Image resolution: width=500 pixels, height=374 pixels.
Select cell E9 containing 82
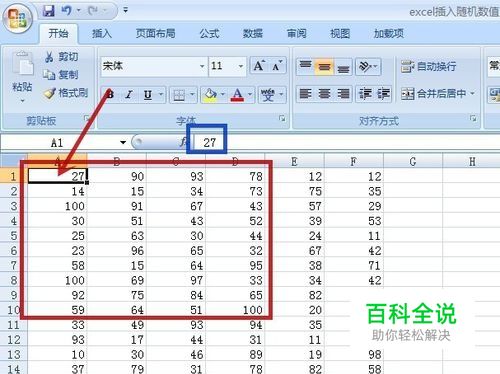(x=294, y=295)
